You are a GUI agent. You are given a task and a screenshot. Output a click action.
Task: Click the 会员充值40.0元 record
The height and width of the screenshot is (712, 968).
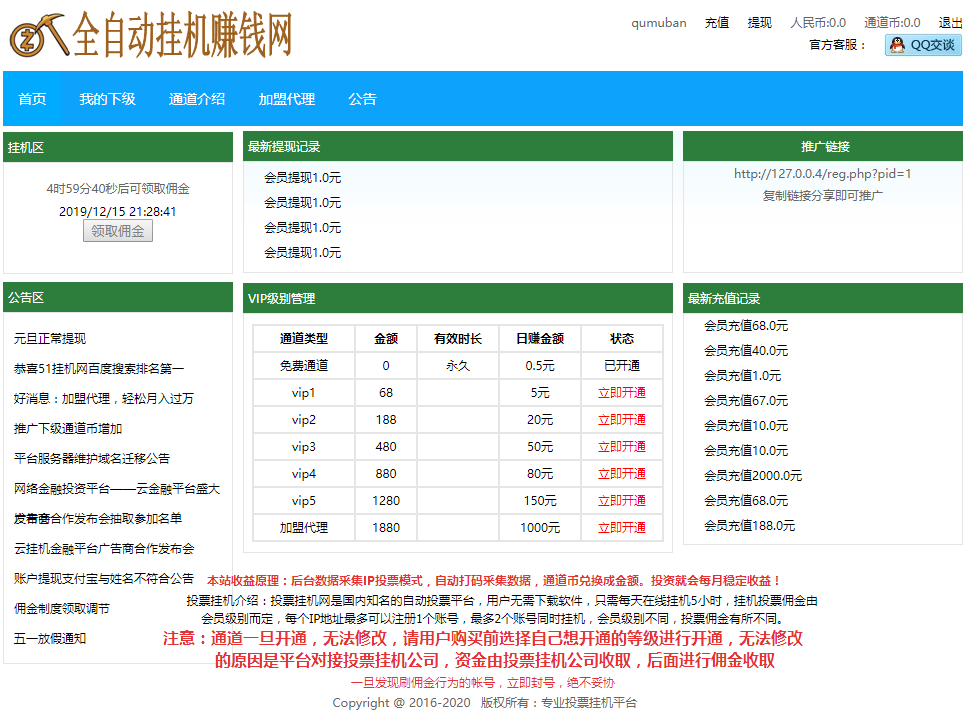pyautogui.click(x=746, y=351)
